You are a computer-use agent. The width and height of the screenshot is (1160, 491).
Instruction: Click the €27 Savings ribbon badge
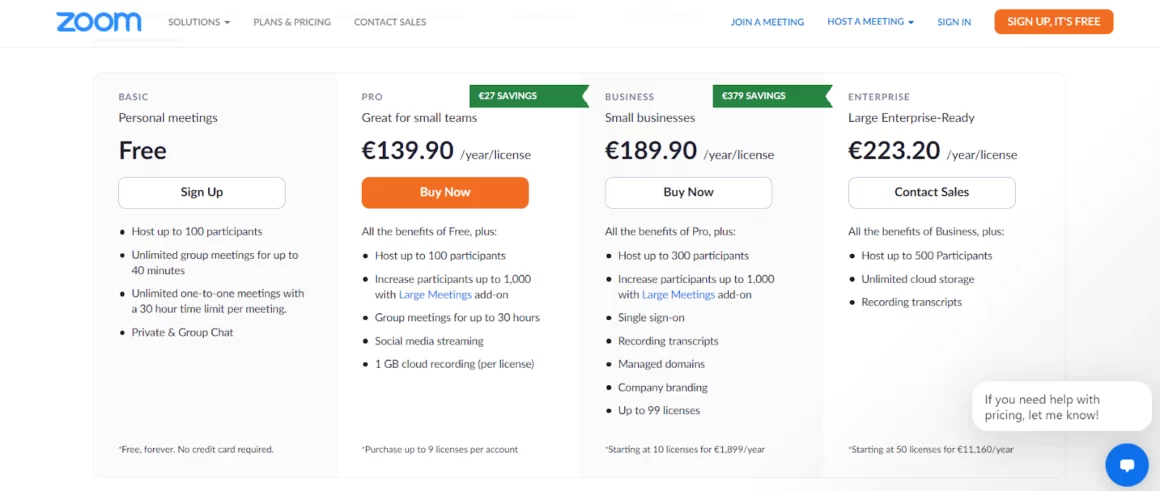[510, 96]
